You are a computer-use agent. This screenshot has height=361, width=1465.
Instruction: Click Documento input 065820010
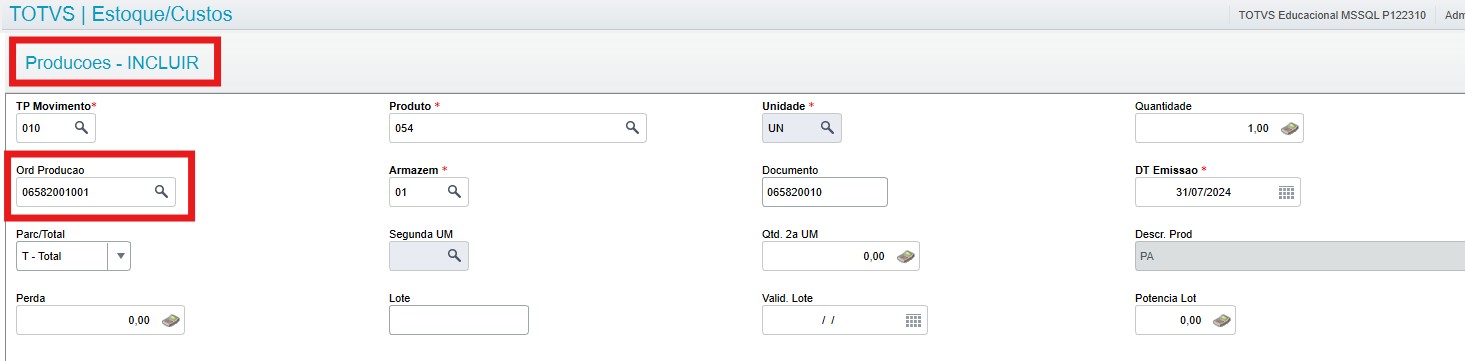pos(825,192)
